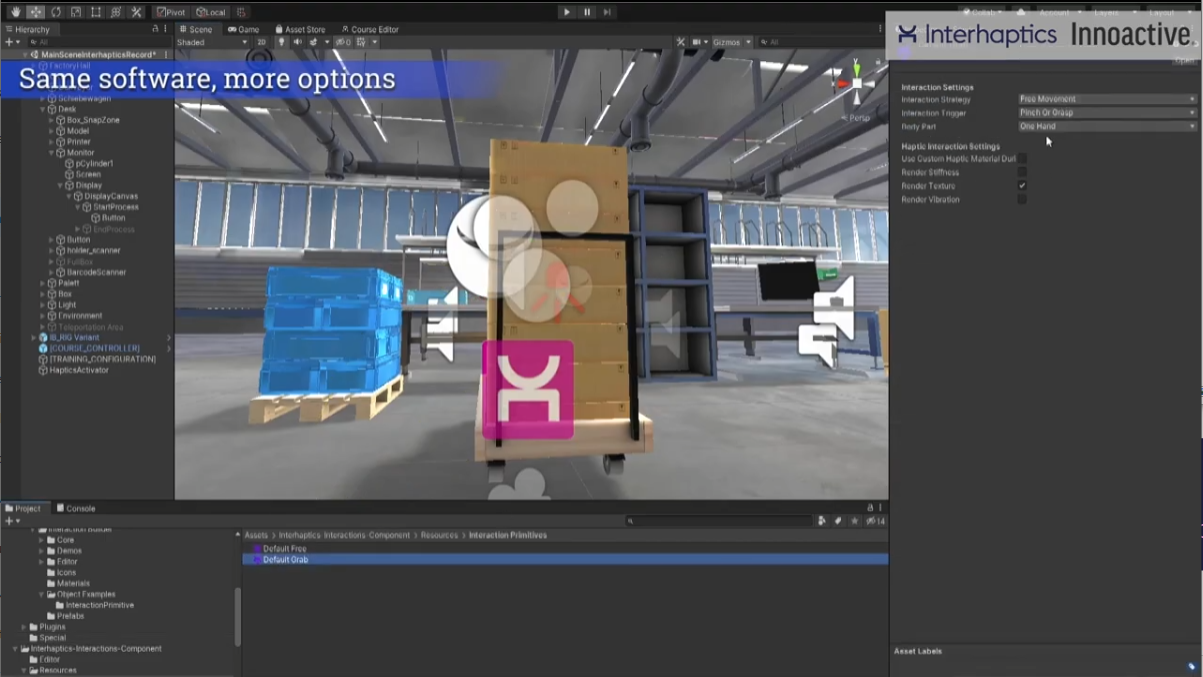Click the Project search field
The height and width of the screenshot is (677, 1203).
tap(718, 521)
